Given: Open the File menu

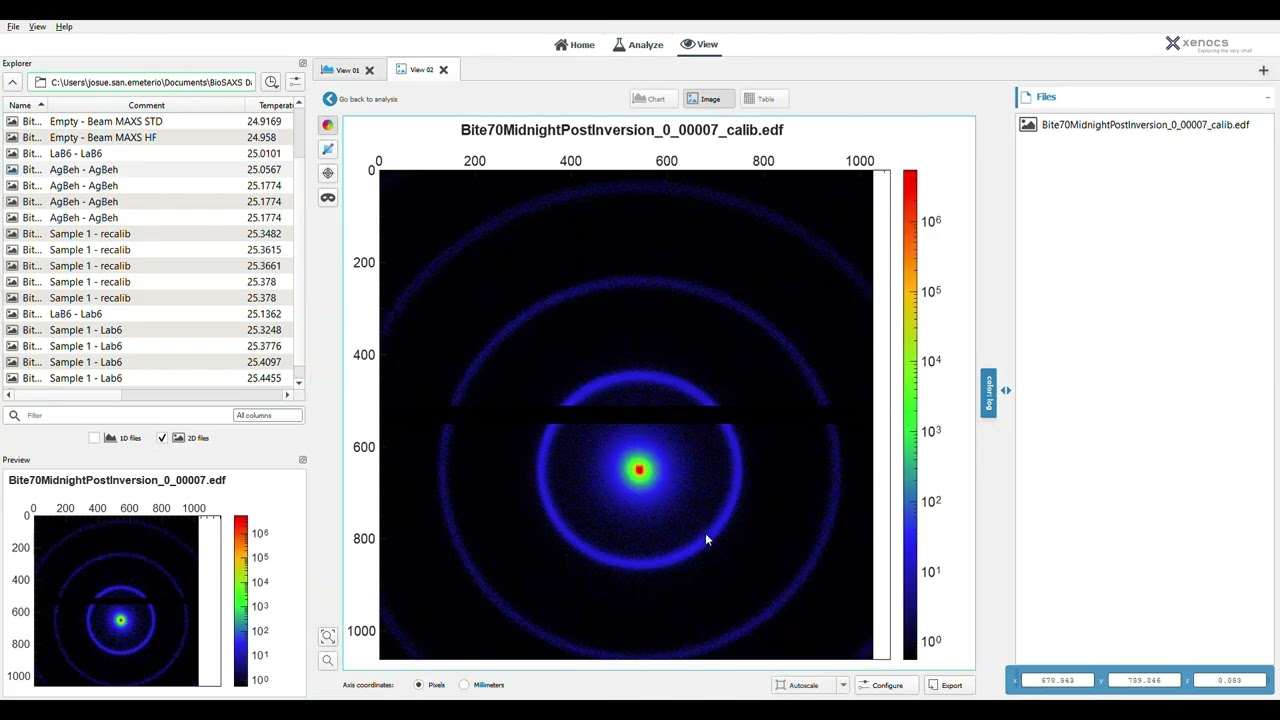Looking at the screenshot, I should [x=13, y=26].
